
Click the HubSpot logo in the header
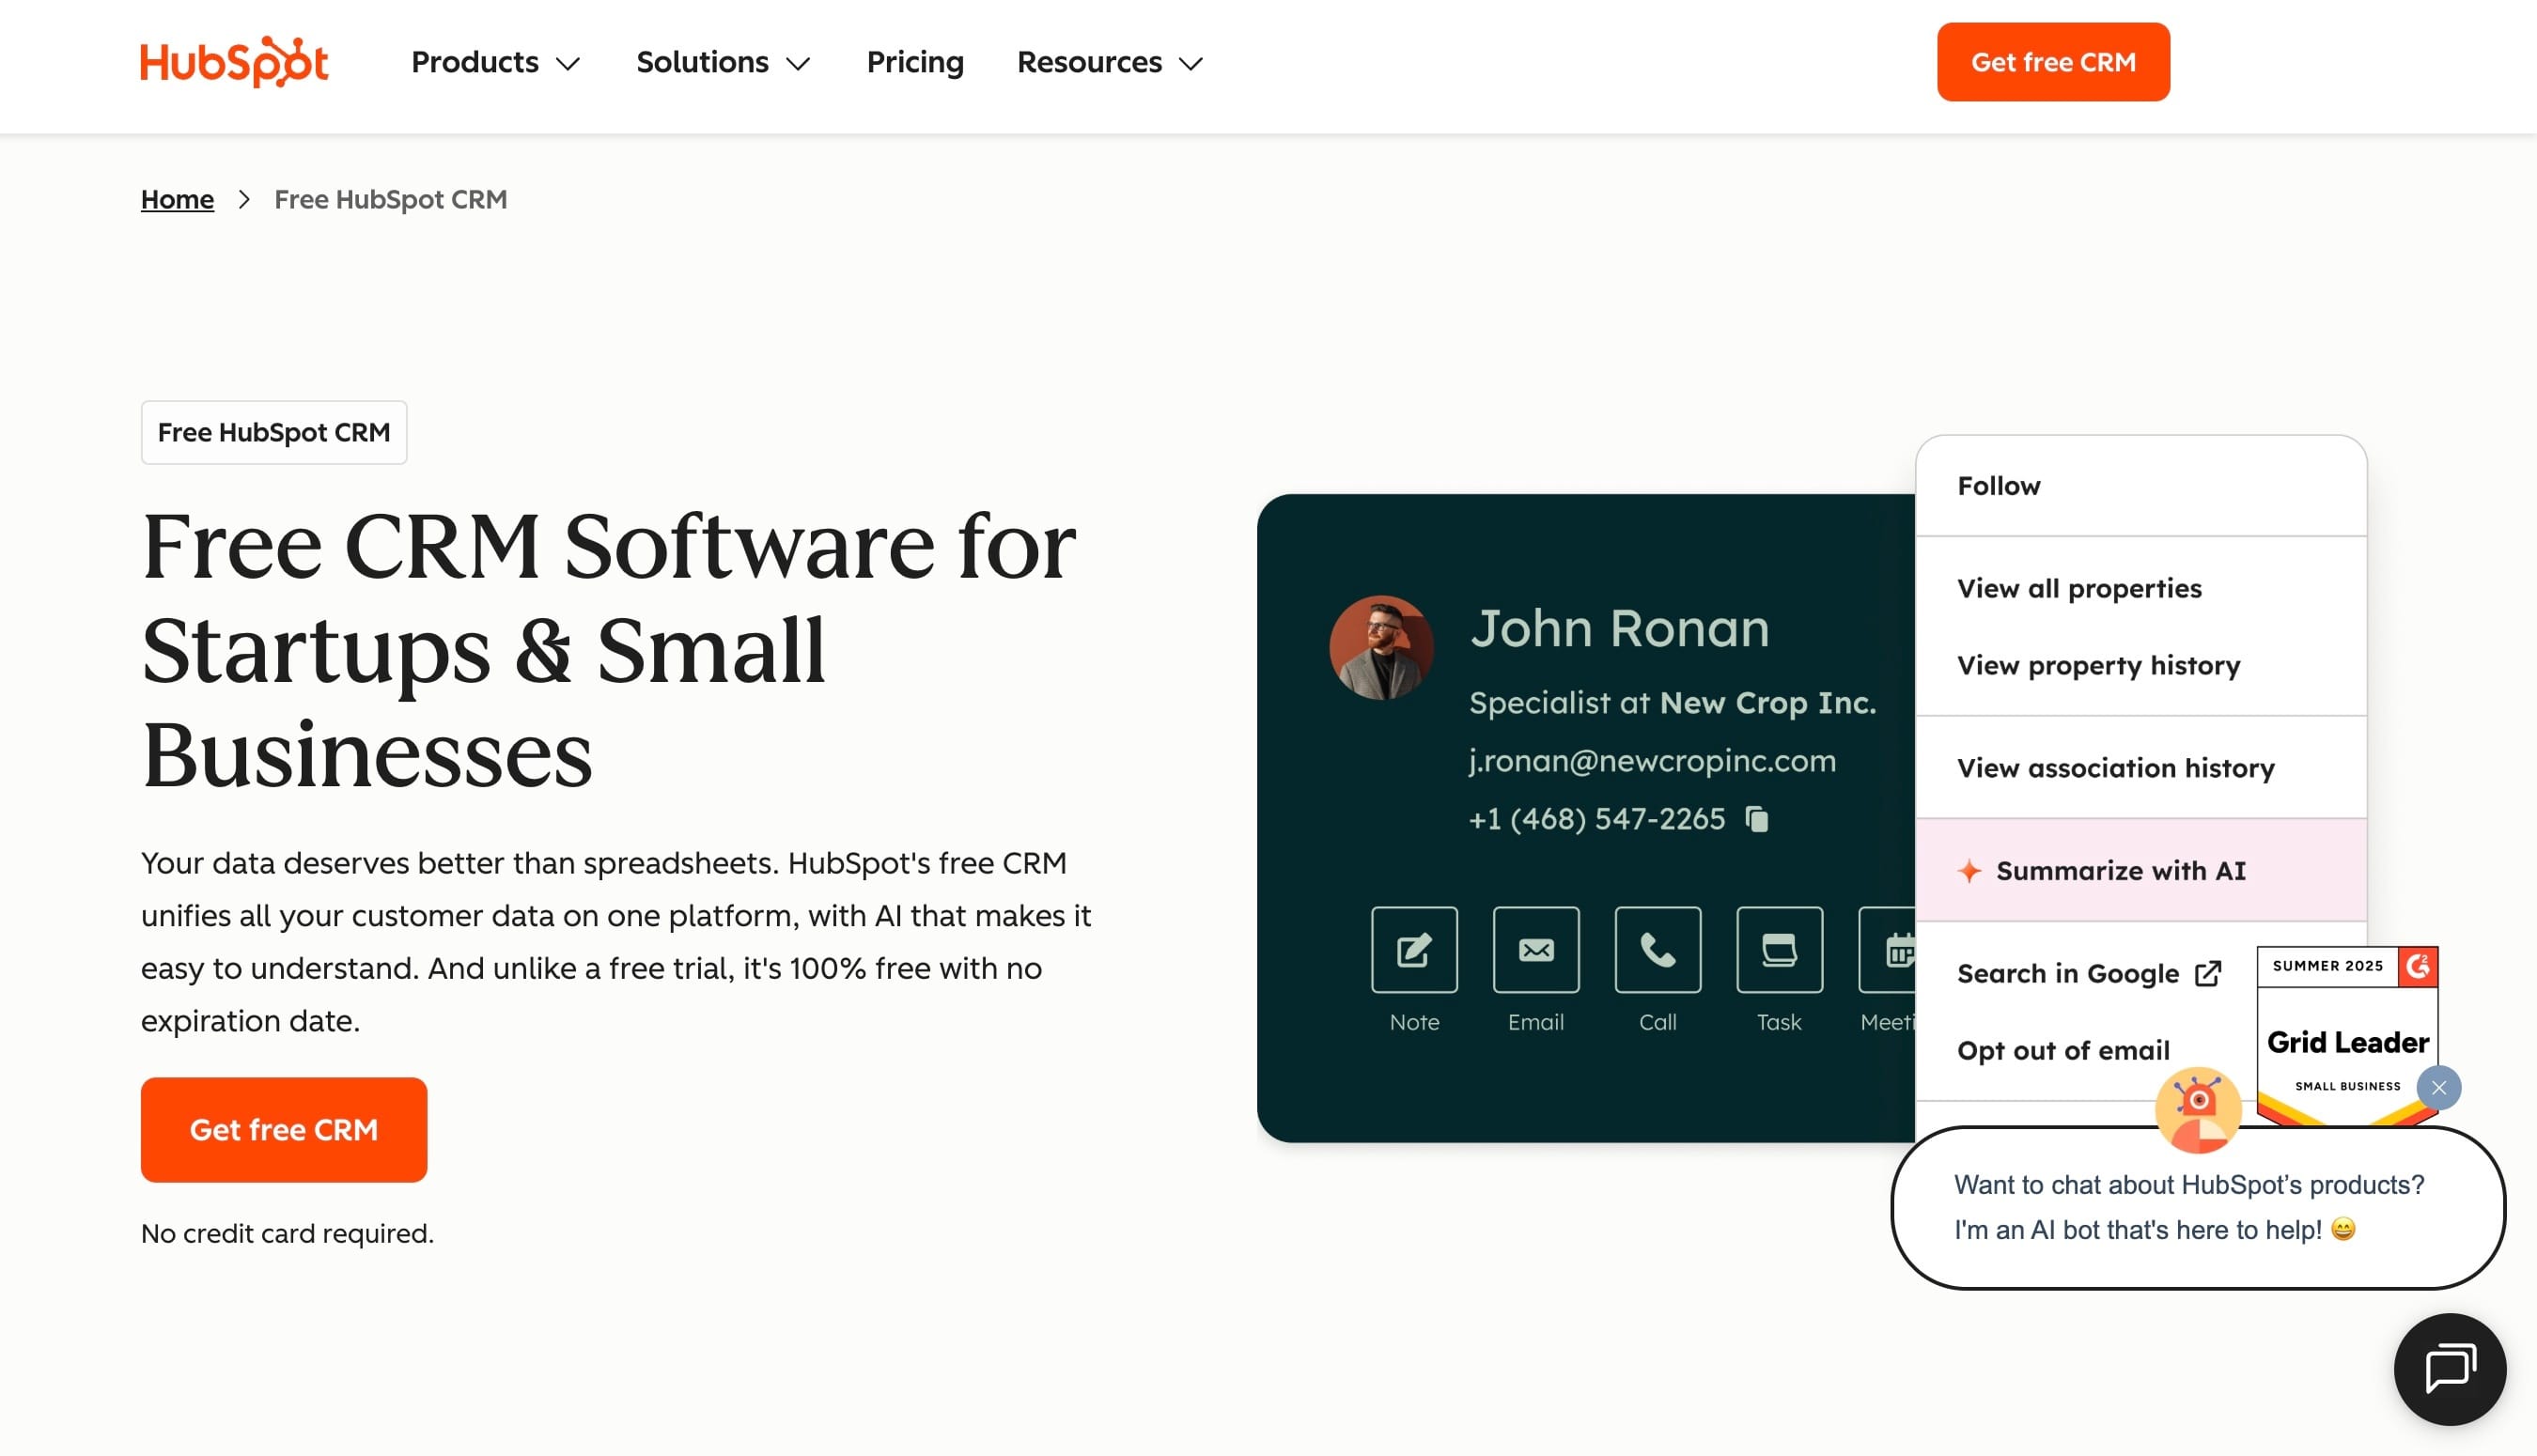coord(233,61)
